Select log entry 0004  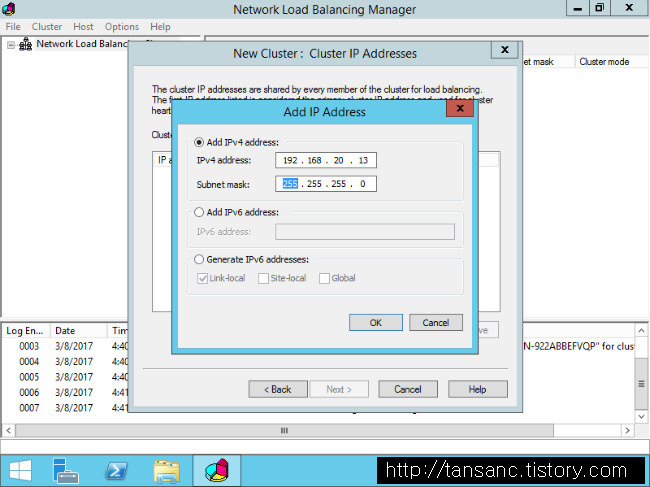coord(29,361)
